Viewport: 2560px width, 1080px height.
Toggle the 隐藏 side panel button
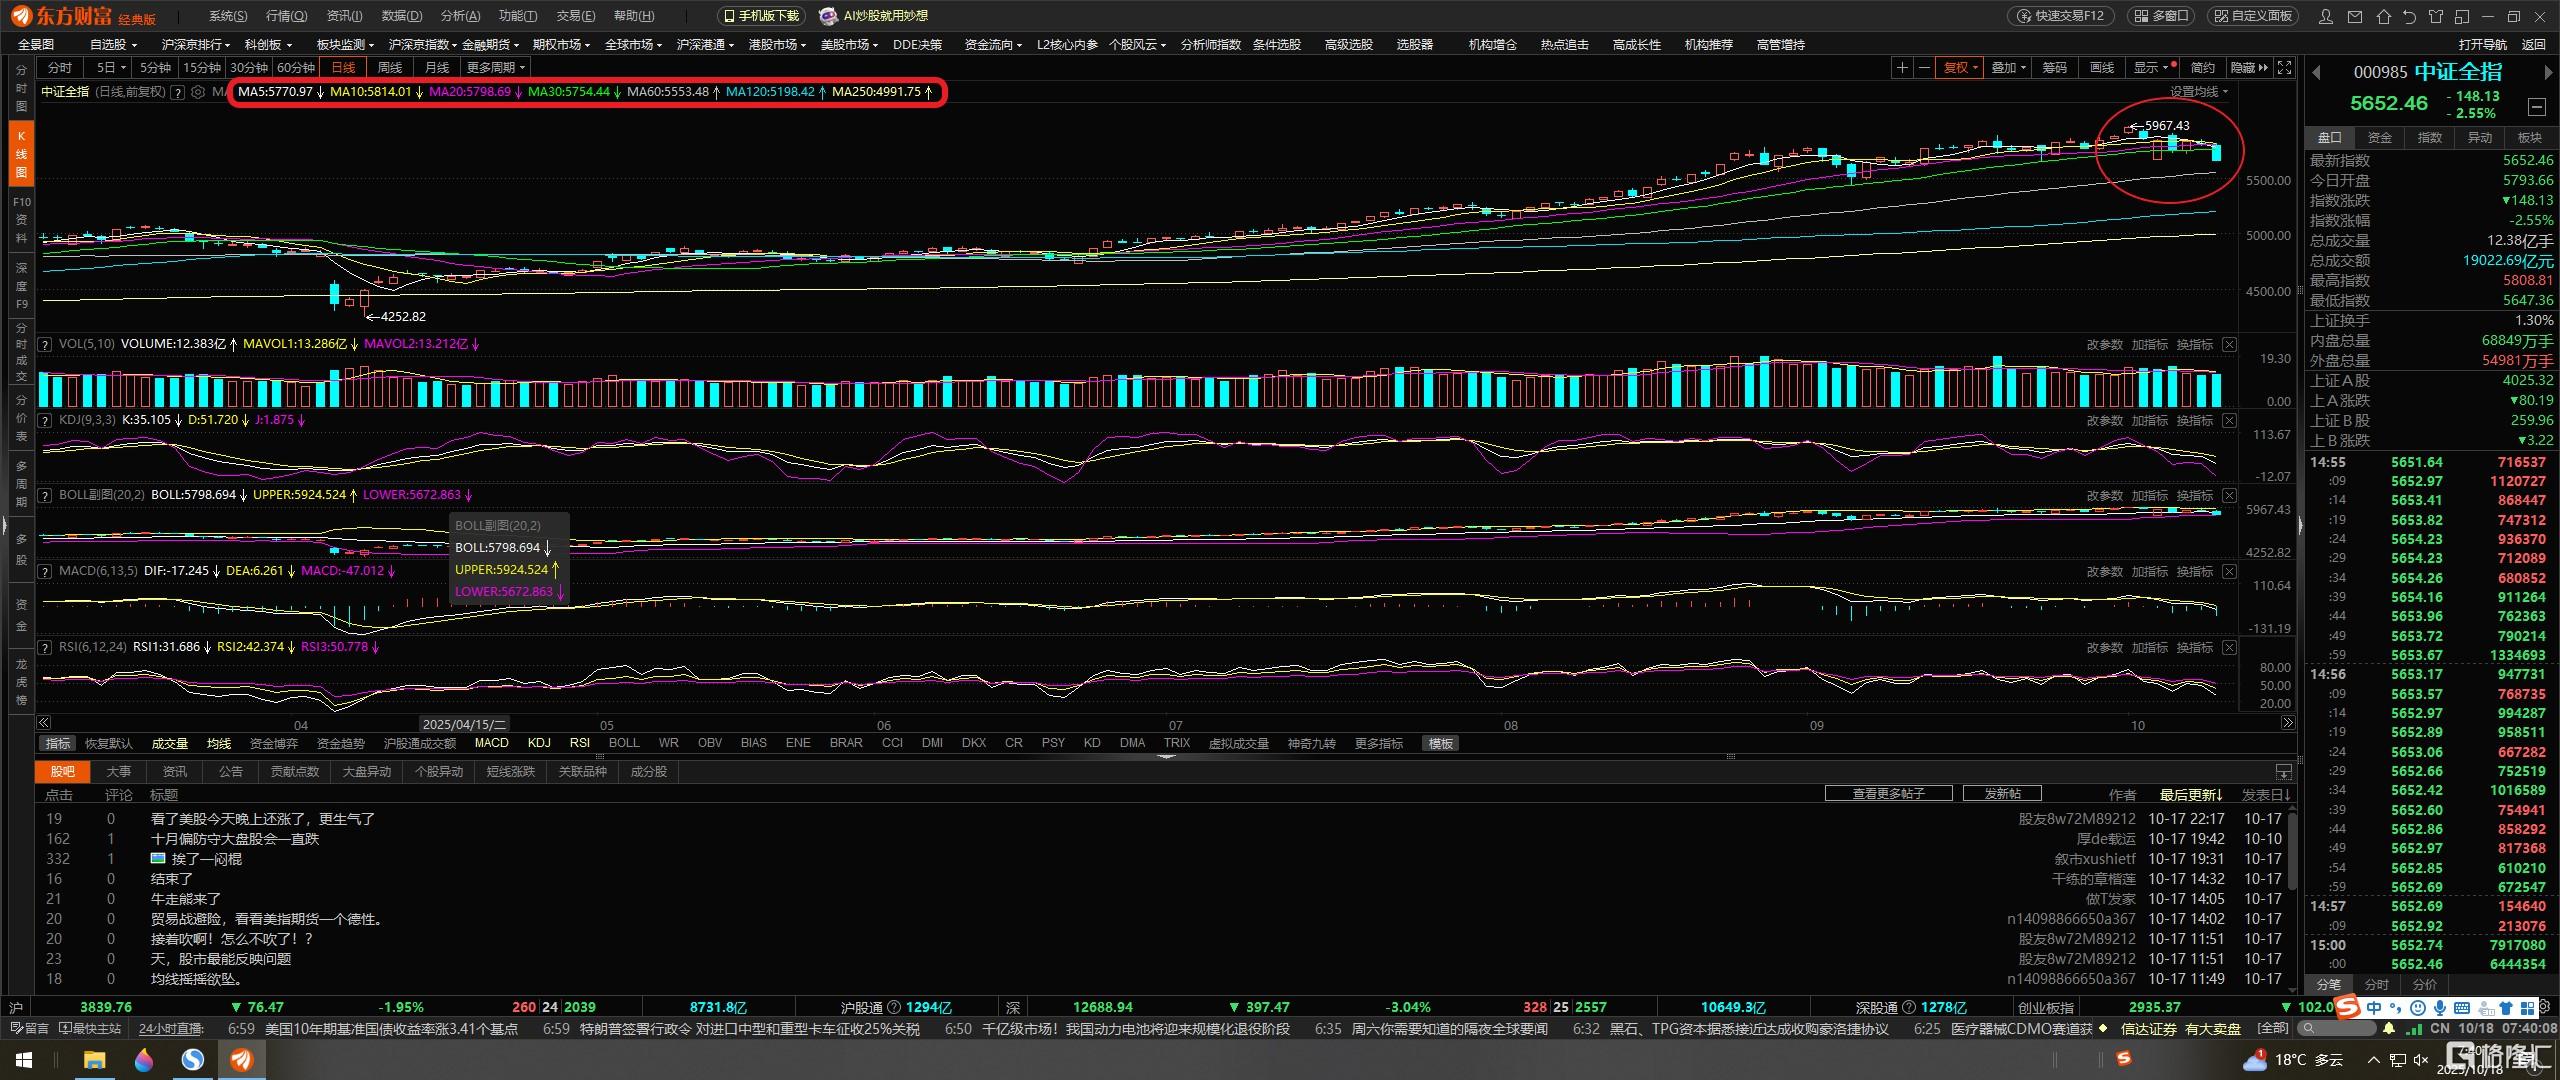[x=2249, y=67]
